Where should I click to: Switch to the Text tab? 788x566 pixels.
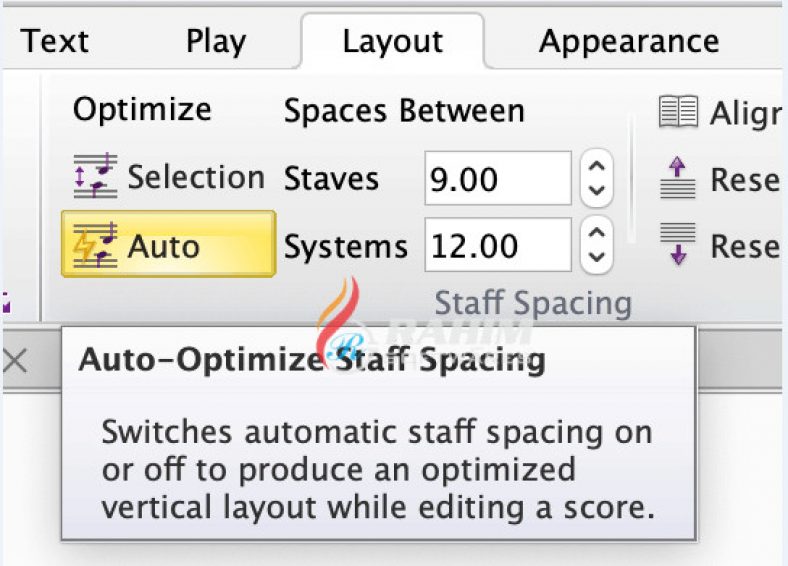tap(55, 41)
